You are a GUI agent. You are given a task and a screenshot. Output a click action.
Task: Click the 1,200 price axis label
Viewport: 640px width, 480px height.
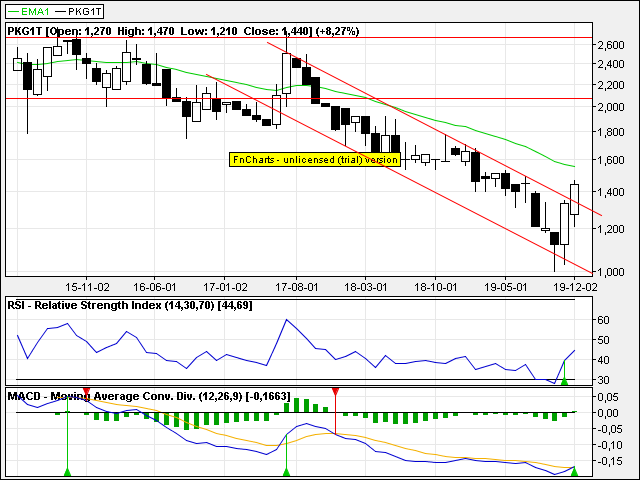click(611, 229)
